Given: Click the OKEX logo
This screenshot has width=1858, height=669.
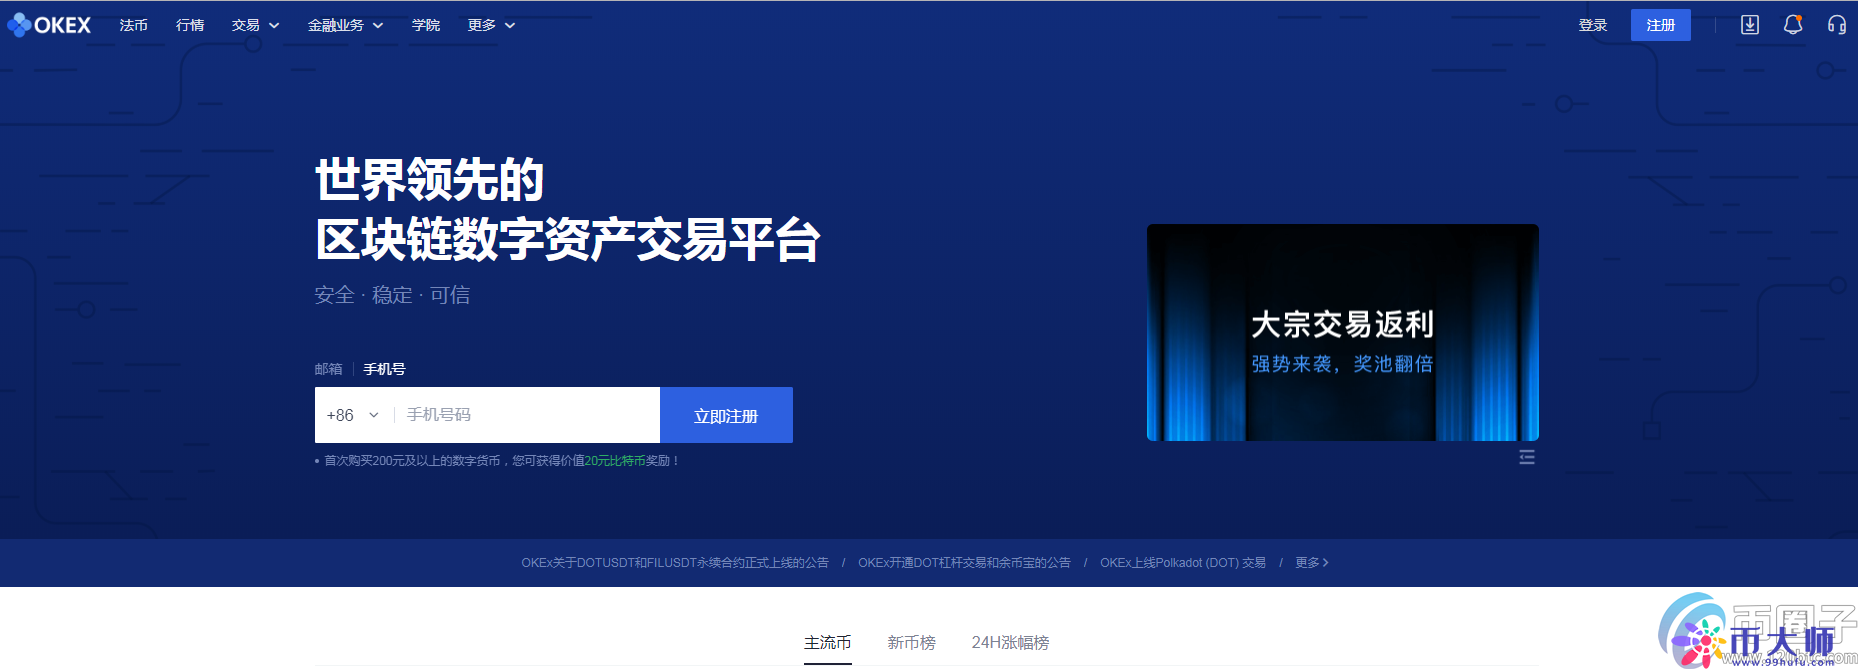Looking at the screenshot, I should point(49,25).
